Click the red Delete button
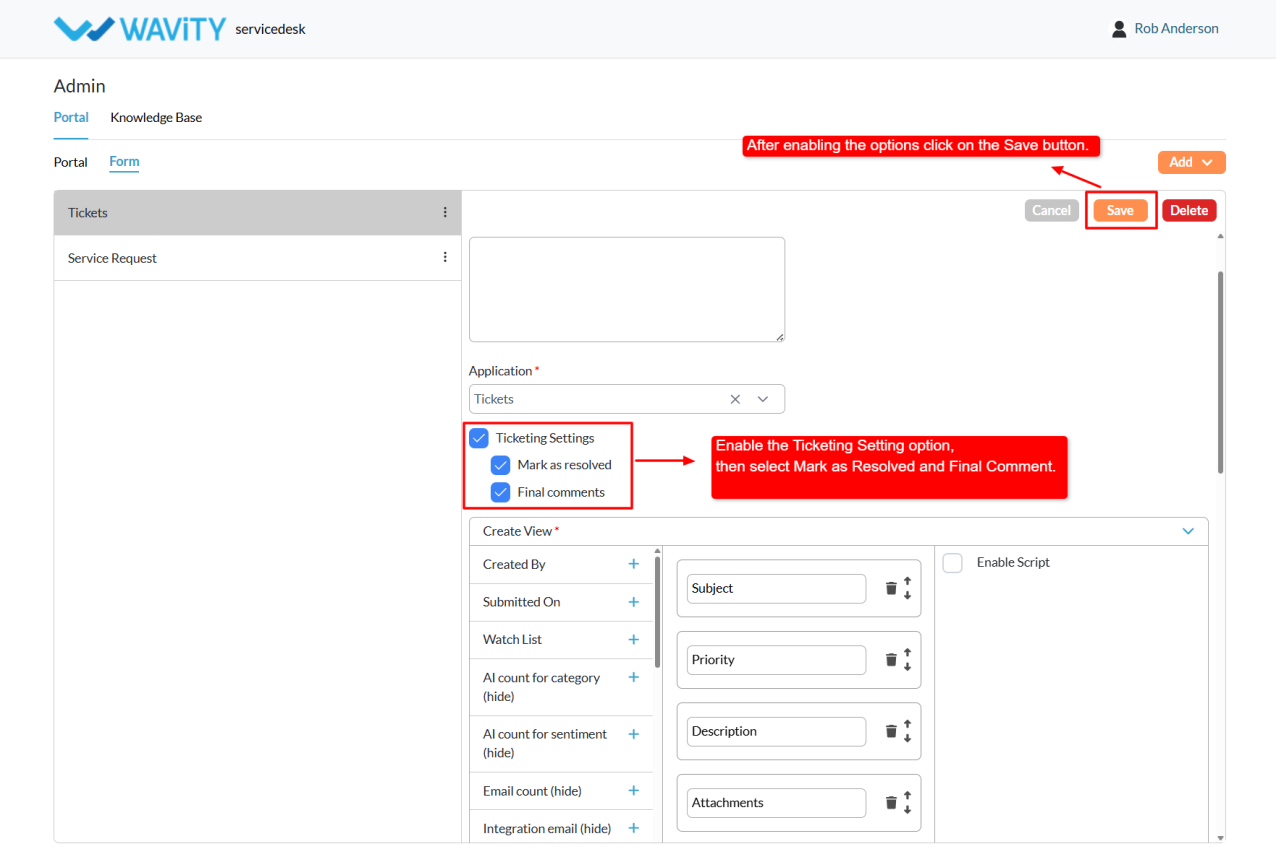This screenshot has width=1276, height=849. point(1189,210)
